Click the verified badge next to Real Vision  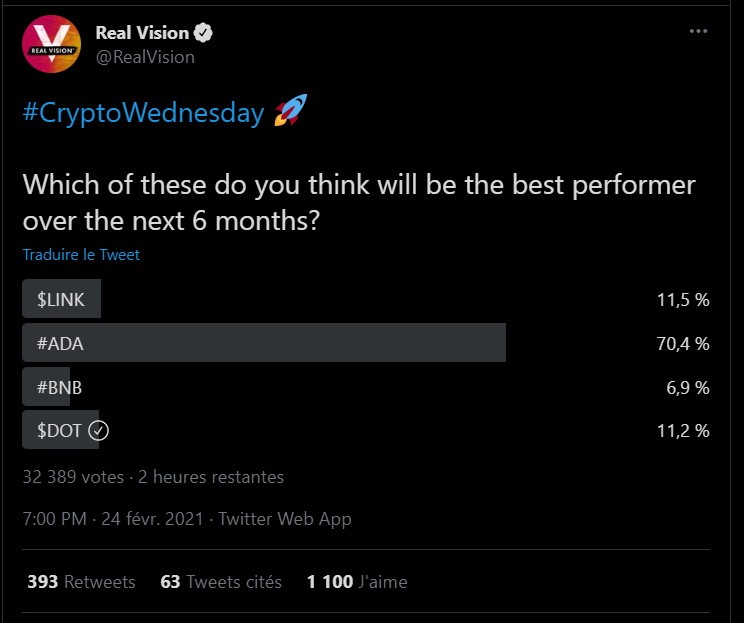tap(203, 33)
